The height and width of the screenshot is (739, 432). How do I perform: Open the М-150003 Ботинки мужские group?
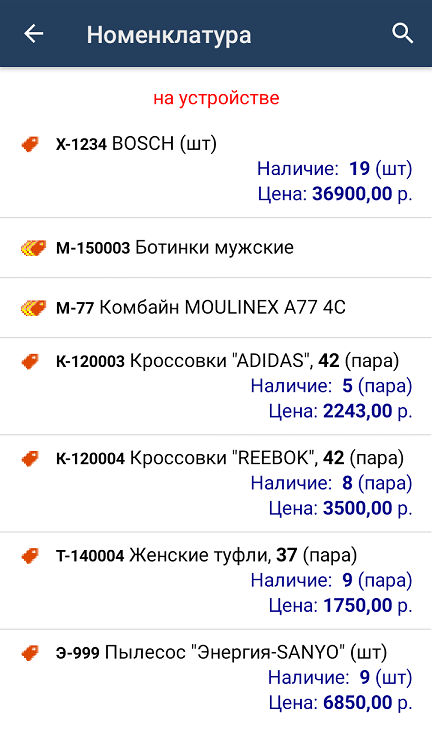(216, 248)
